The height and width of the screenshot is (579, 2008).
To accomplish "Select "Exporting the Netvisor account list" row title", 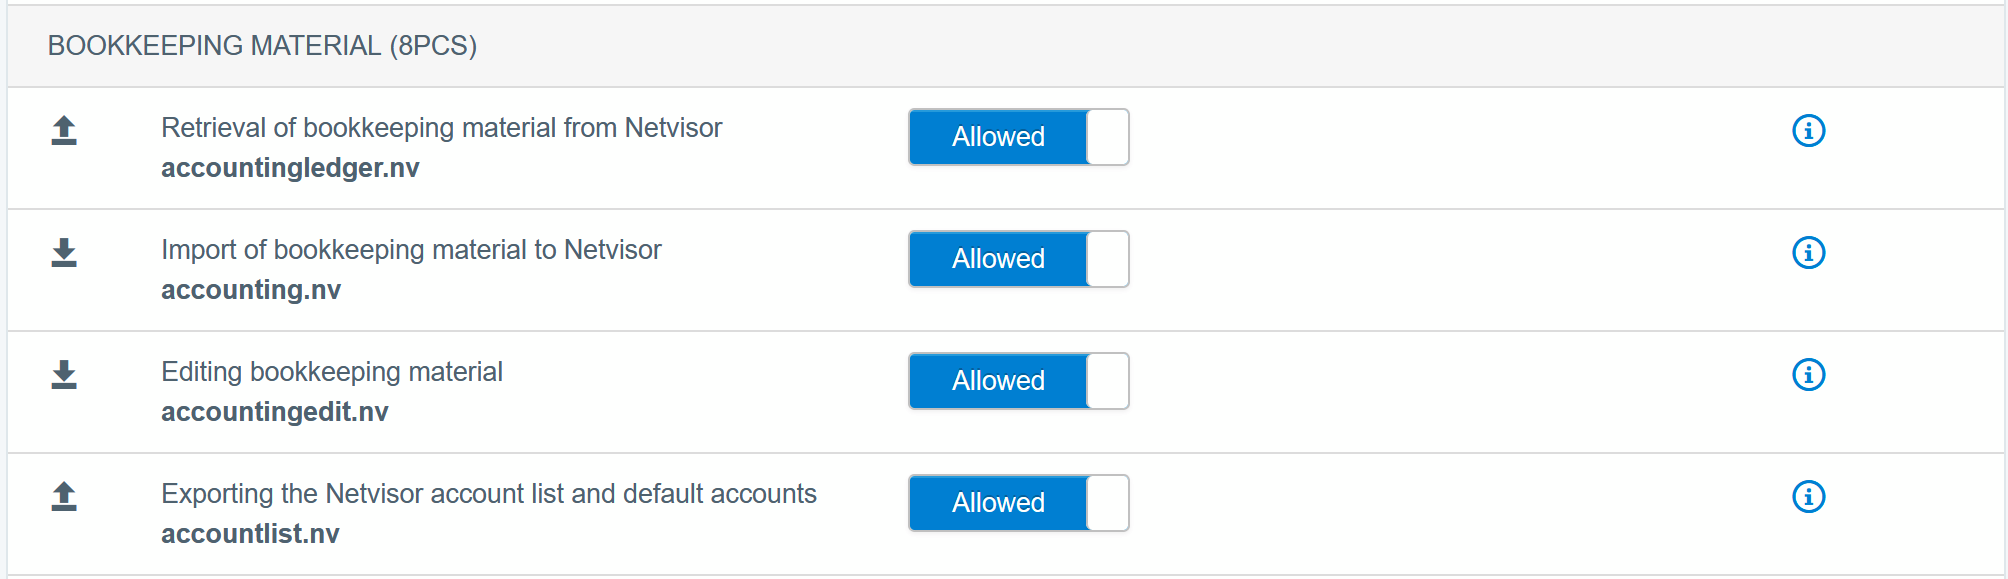I will tap(489, 494).
